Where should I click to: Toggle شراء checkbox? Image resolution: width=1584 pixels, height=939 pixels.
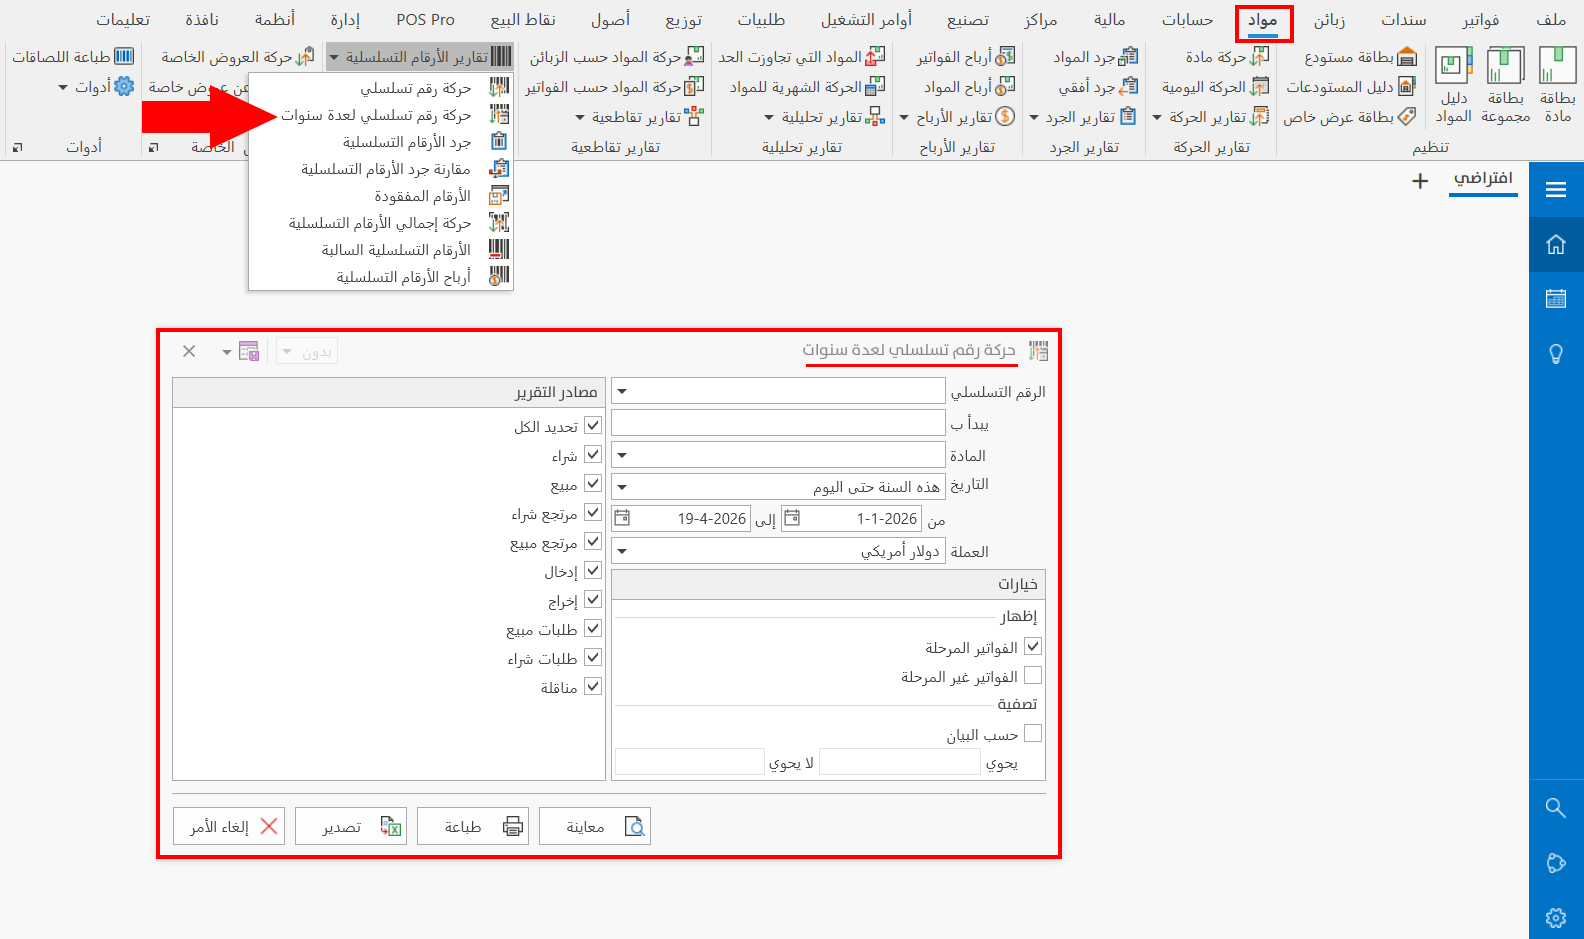tap(593, 454)
